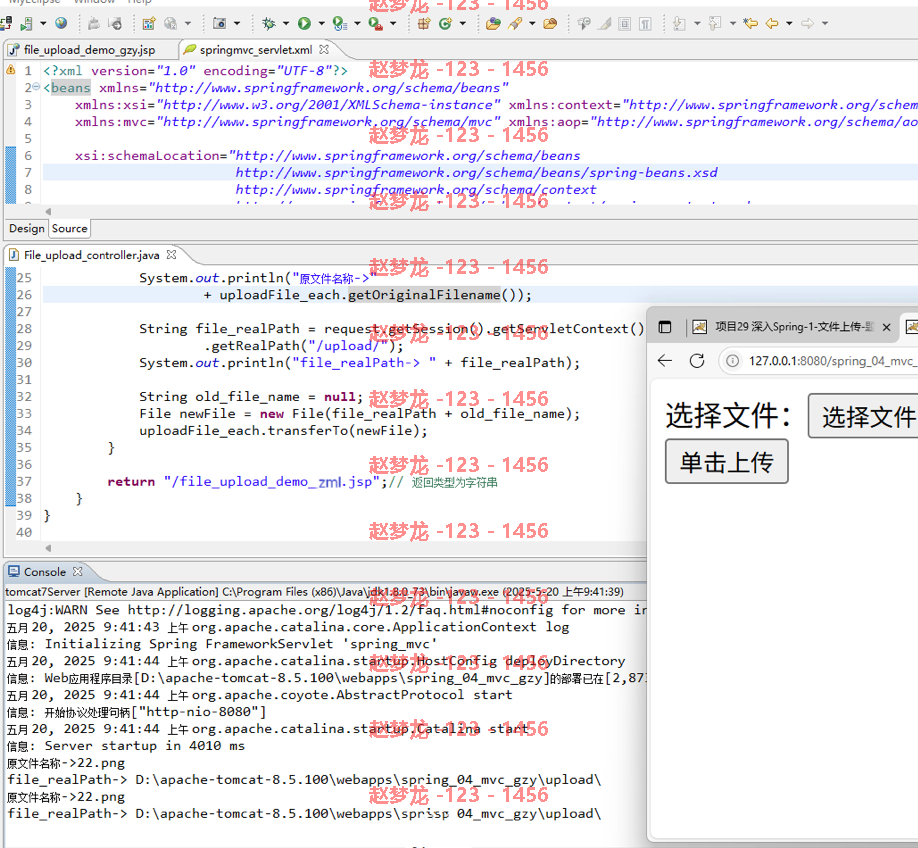Click the 单击上传 upload button
Screen dimensions: 918x848
click(727, 462)
